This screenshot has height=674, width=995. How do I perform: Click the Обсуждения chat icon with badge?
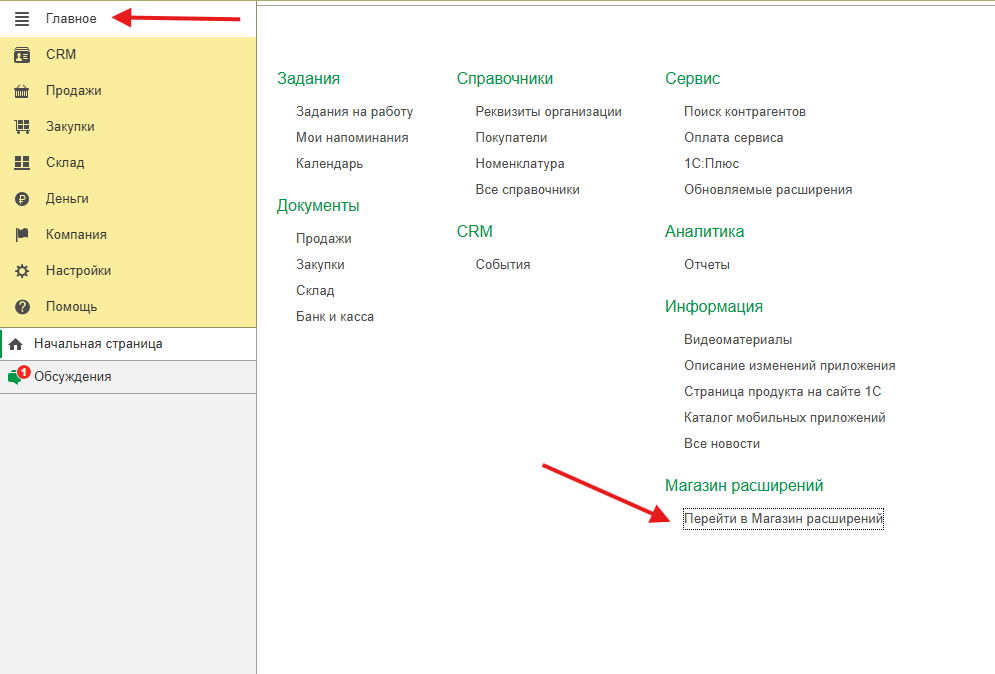(x=18, y=376)
